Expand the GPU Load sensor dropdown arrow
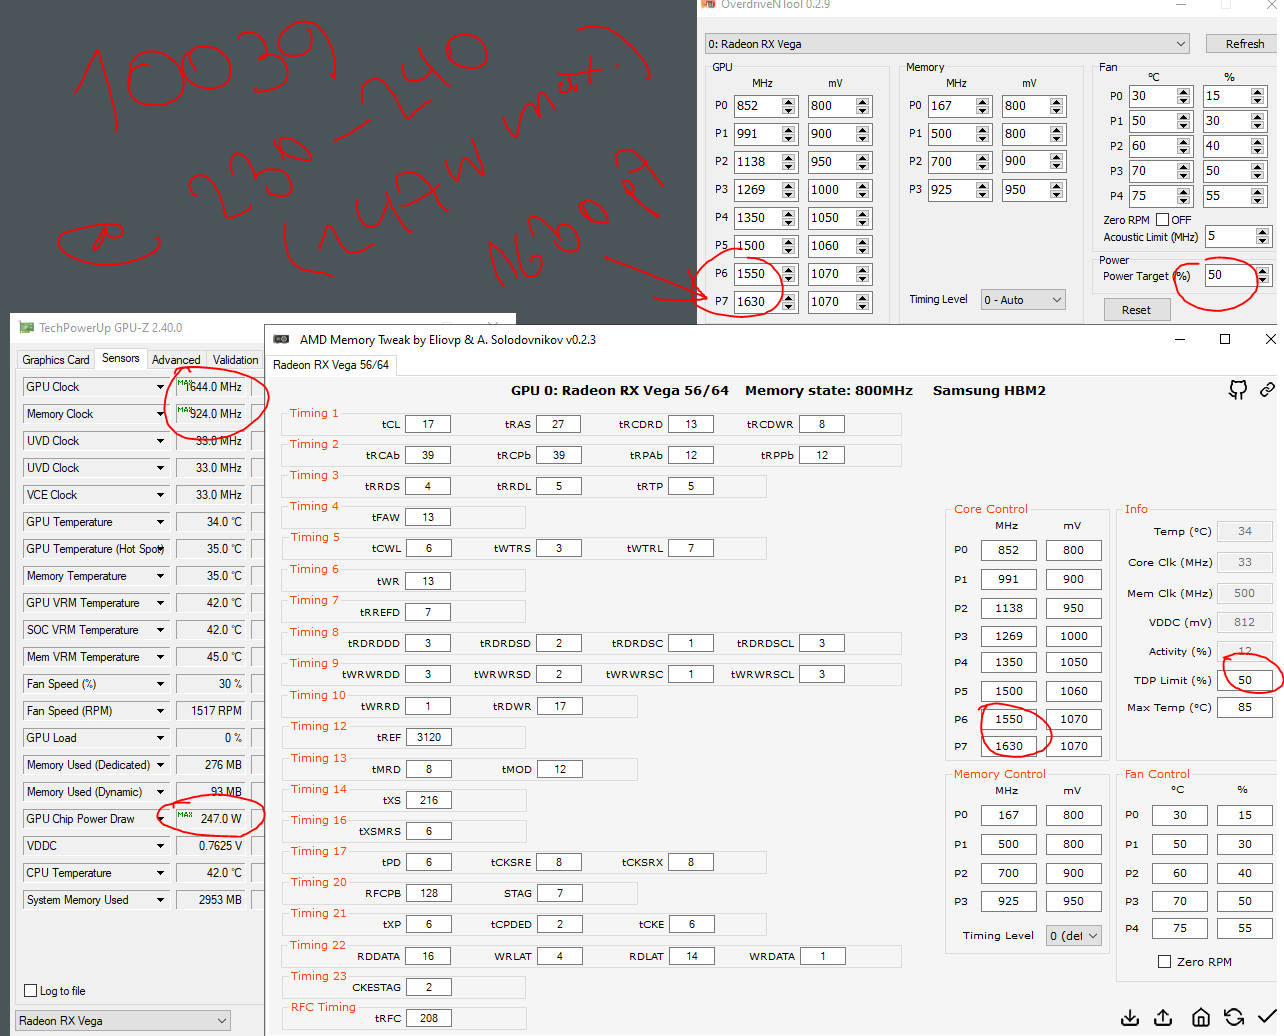This screenshot has height=1036, width=1284. 160,738
